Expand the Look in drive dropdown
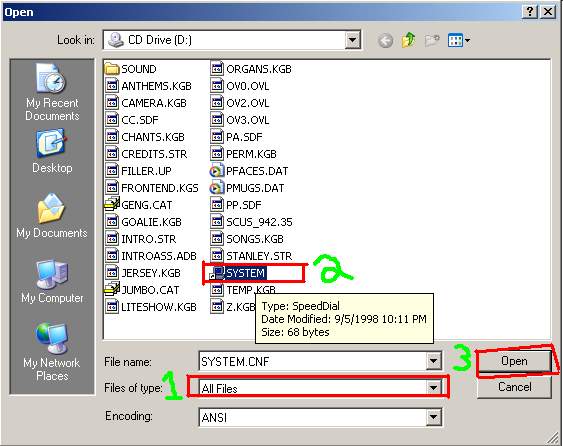The width and height of the screenshot is (563, 446). [353, 40]
